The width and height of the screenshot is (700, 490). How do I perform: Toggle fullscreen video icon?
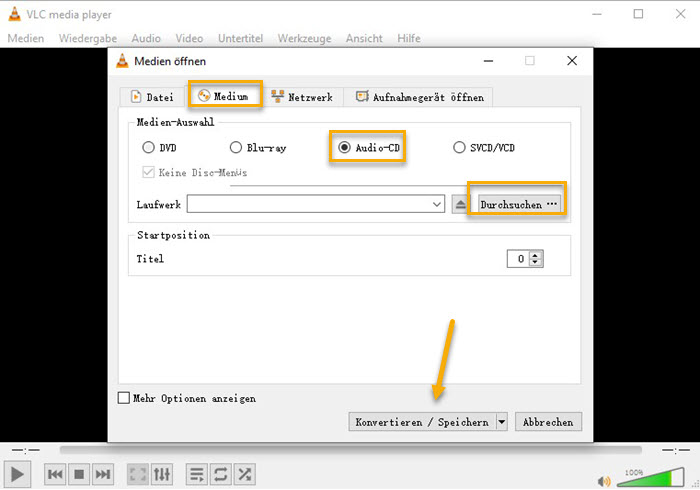click(138, 474)
